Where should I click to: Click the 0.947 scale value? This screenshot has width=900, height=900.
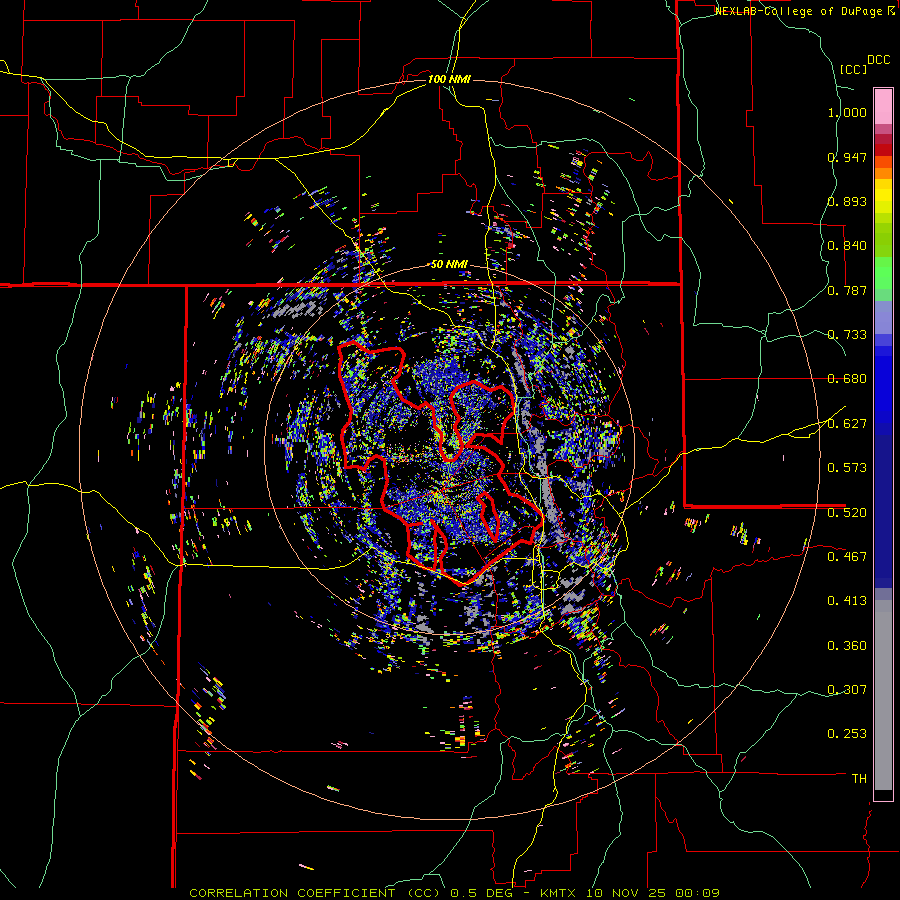tap(847, 157)
